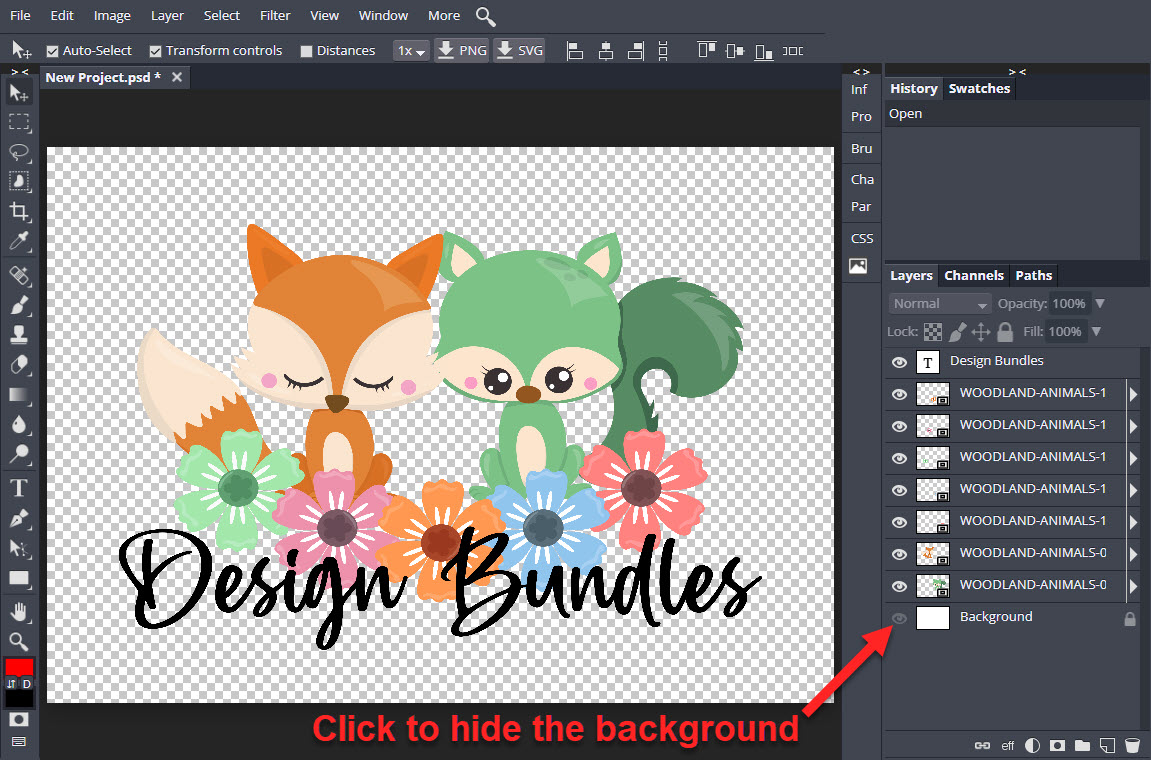Hide the Design Bundles text layer
The height and width of the screenshot is (760, 1151).
899,363
